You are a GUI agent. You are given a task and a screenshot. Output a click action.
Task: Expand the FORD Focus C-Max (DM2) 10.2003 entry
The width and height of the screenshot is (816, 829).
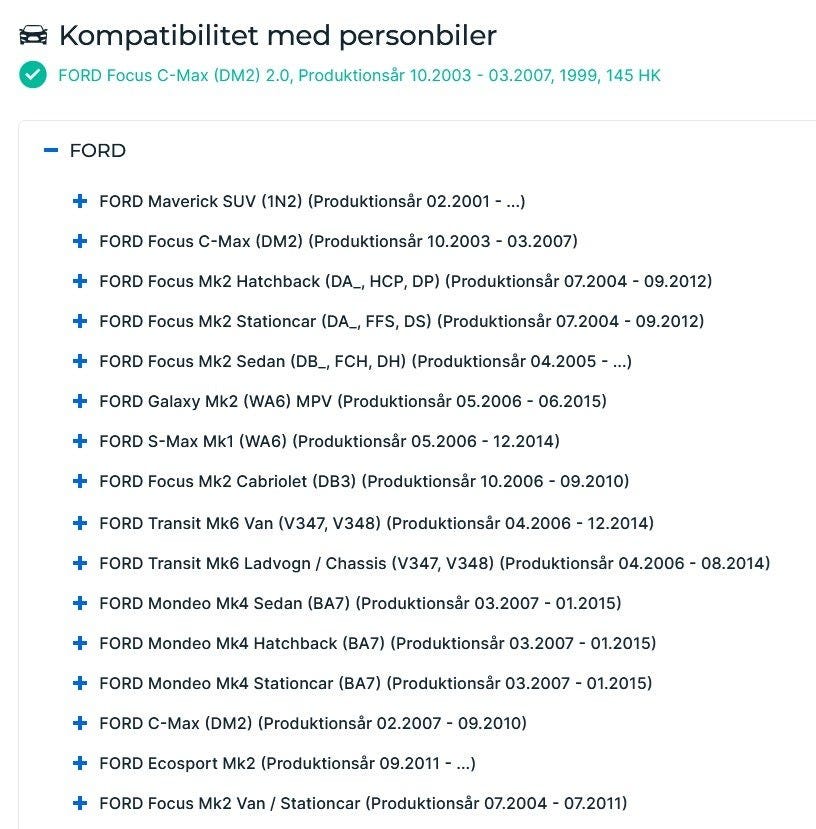tap(81, 241)
